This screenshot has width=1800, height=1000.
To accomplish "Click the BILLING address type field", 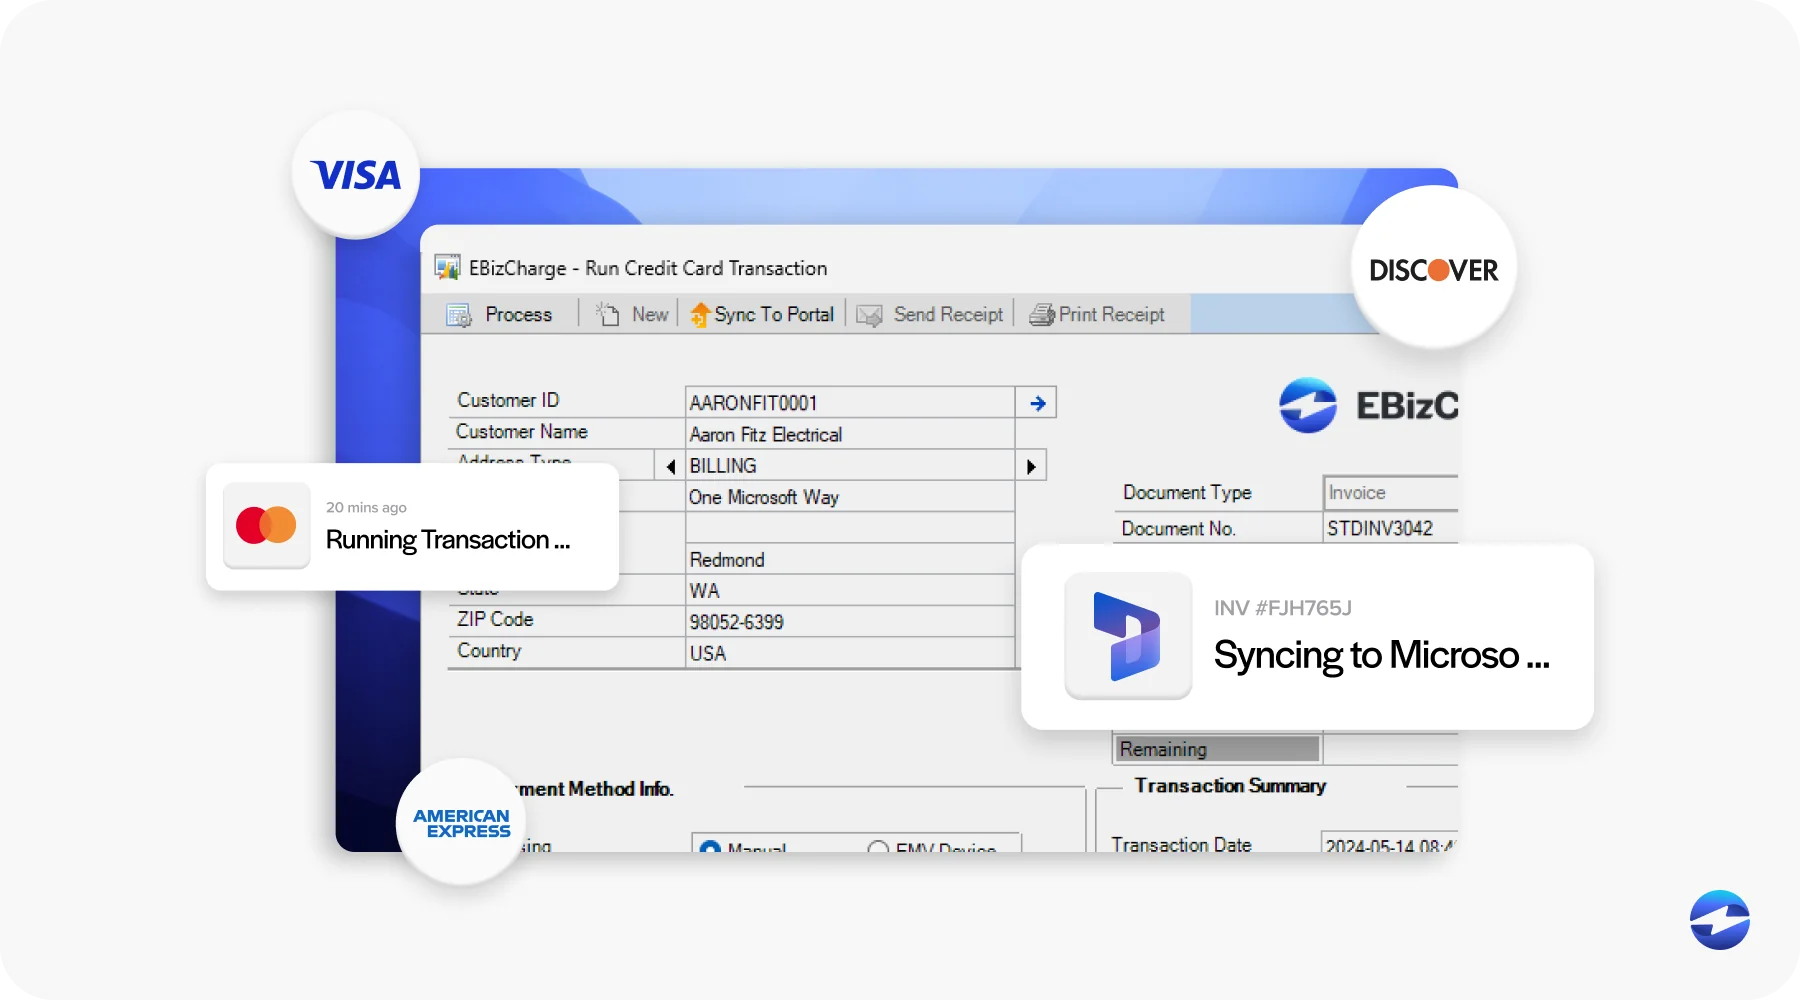I will click(x=850, y=466).
